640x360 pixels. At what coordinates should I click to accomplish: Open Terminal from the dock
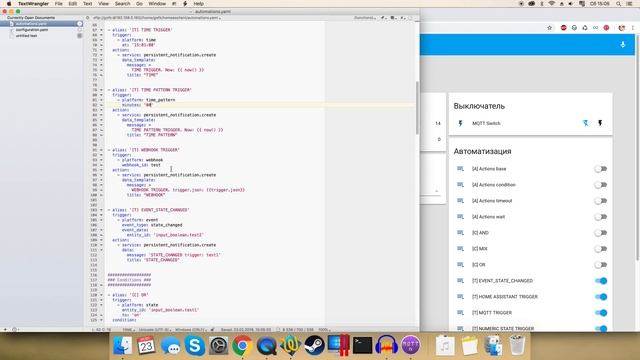pos(362,345)
